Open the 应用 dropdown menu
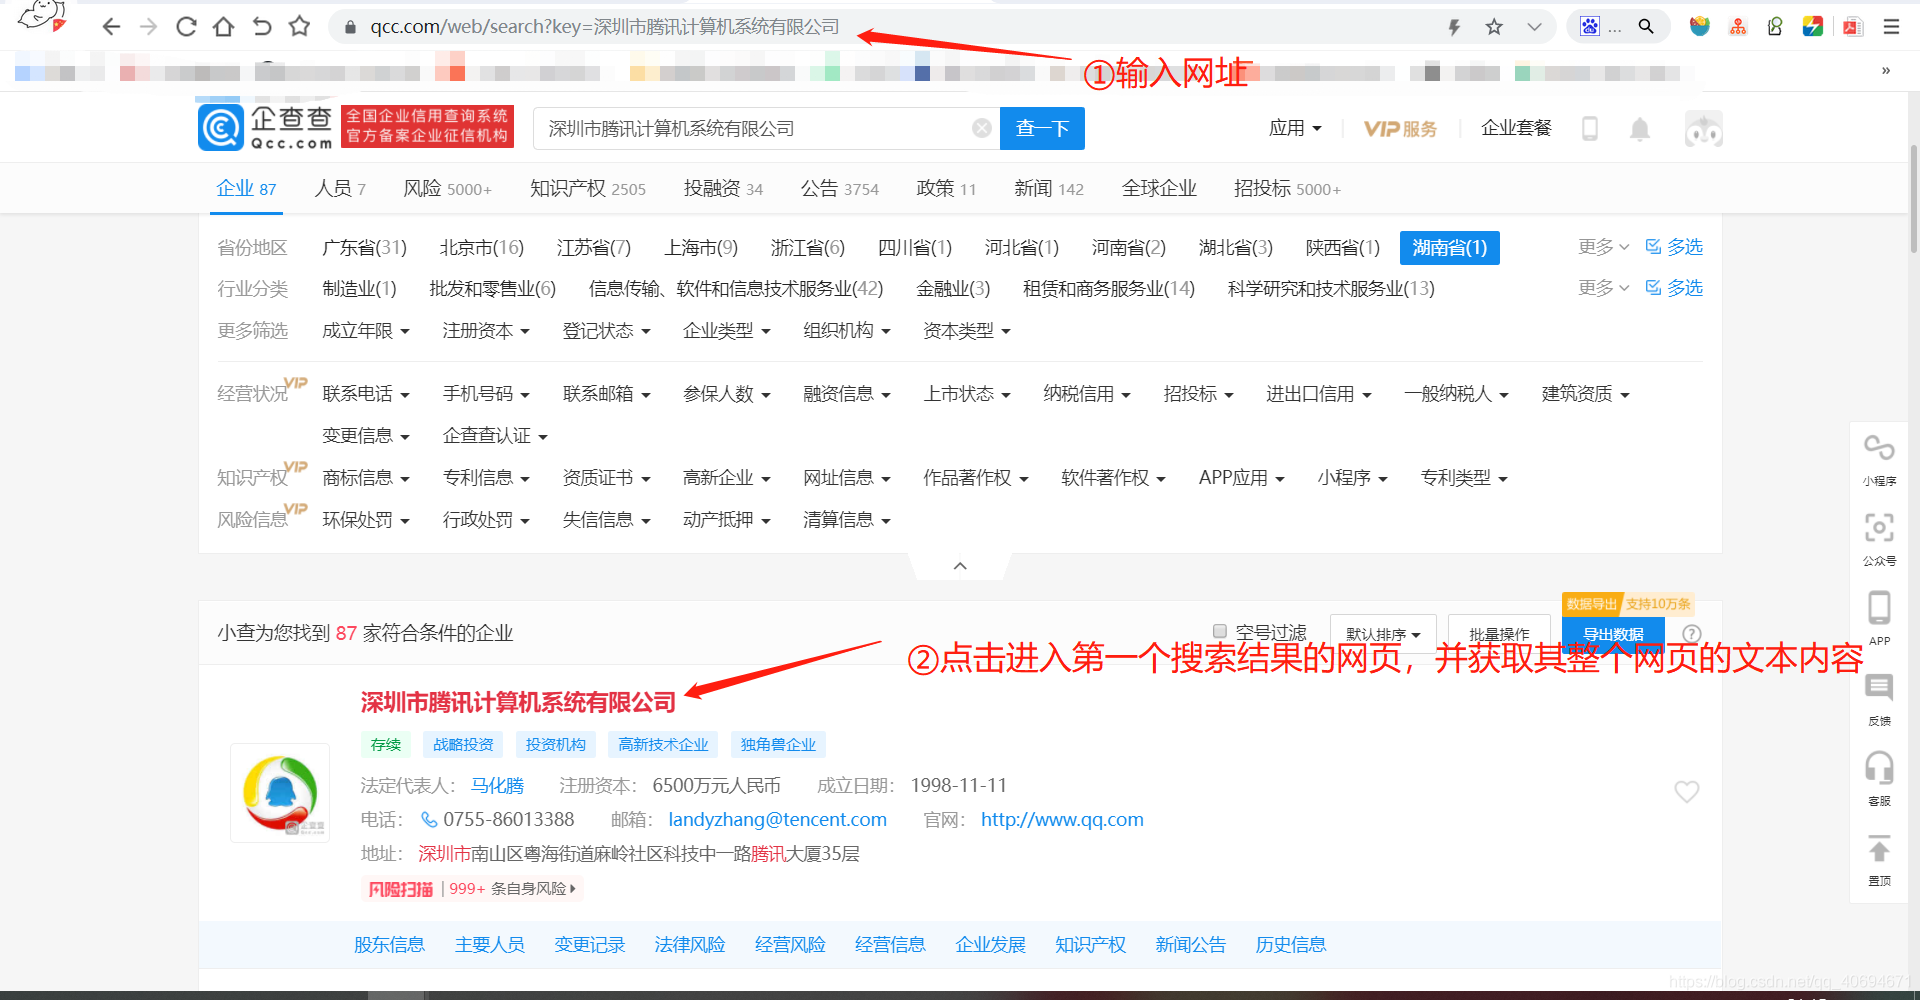The image size is (1920, 1000). coord(1295,128)
